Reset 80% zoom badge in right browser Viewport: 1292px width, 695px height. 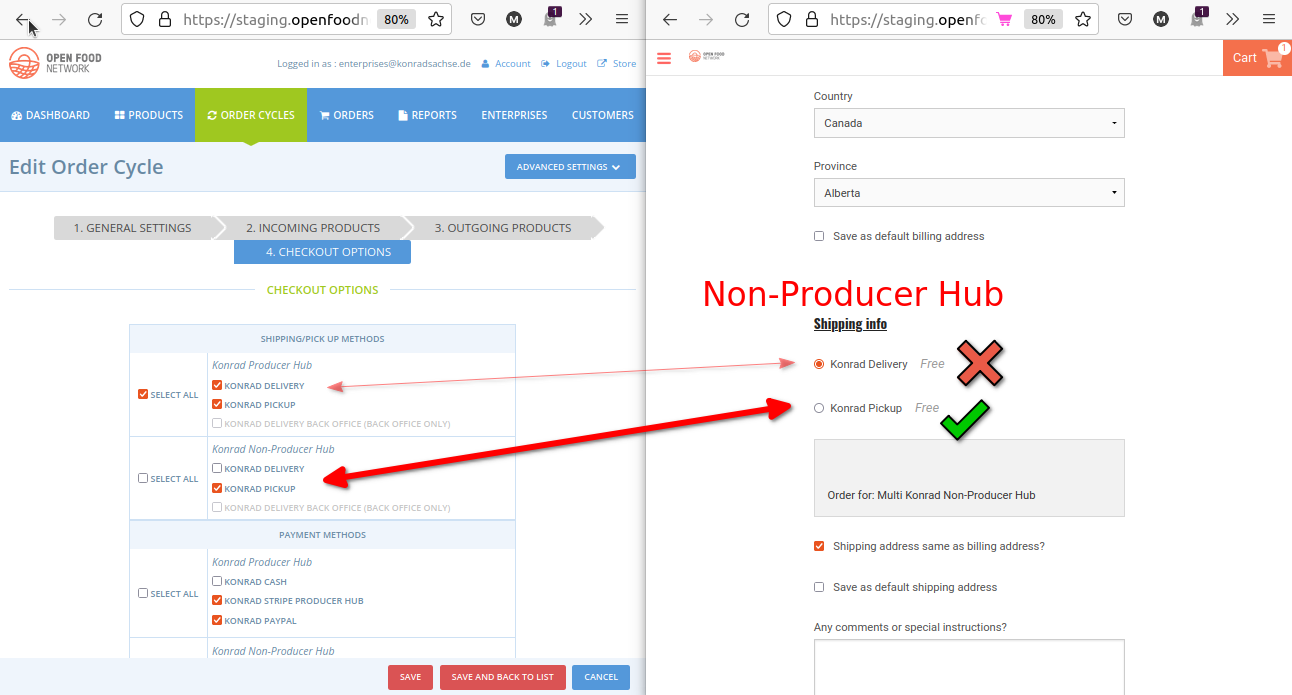1043,19
